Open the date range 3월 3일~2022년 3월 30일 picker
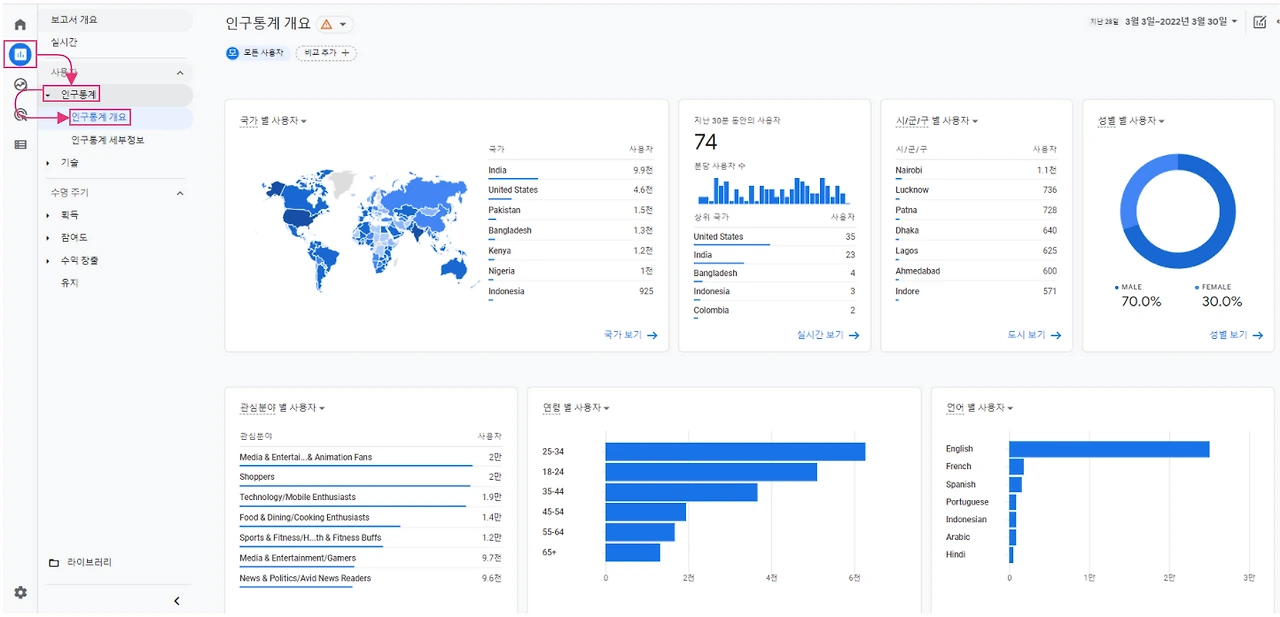Viewport: 1280px width, 617px height. pyautogui.click(x=1180, y=21)
